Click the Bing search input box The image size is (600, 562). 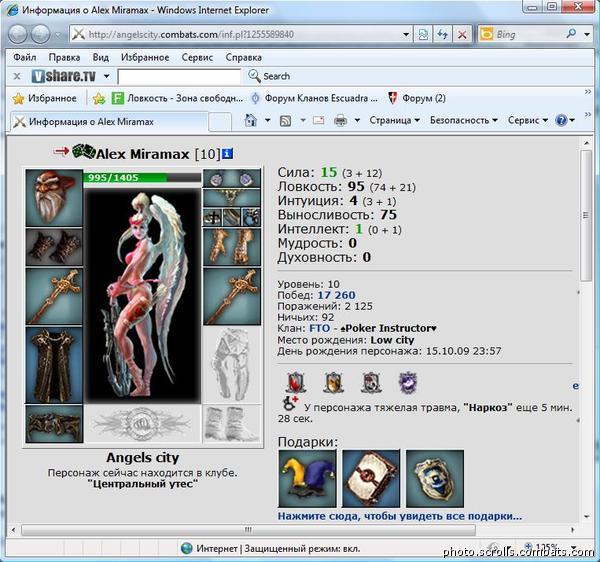(x=529, y=34)
